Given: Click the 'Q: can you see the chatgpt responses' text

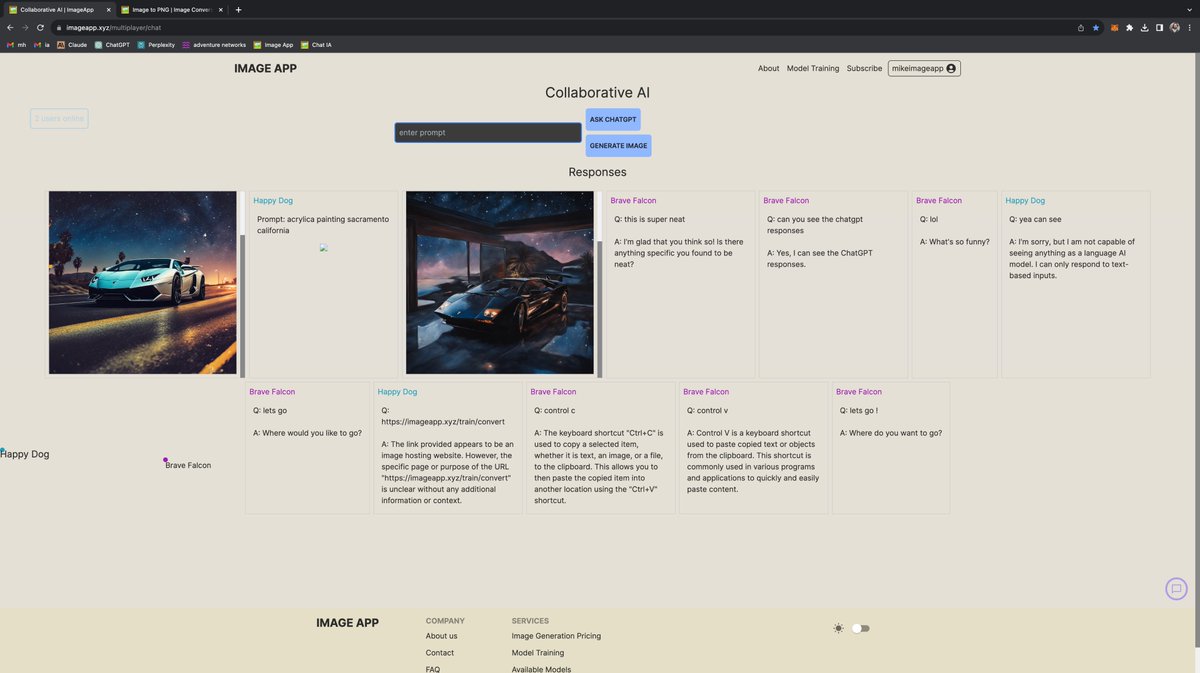Looking at the screenshot, I should click(x=815, y=225).
